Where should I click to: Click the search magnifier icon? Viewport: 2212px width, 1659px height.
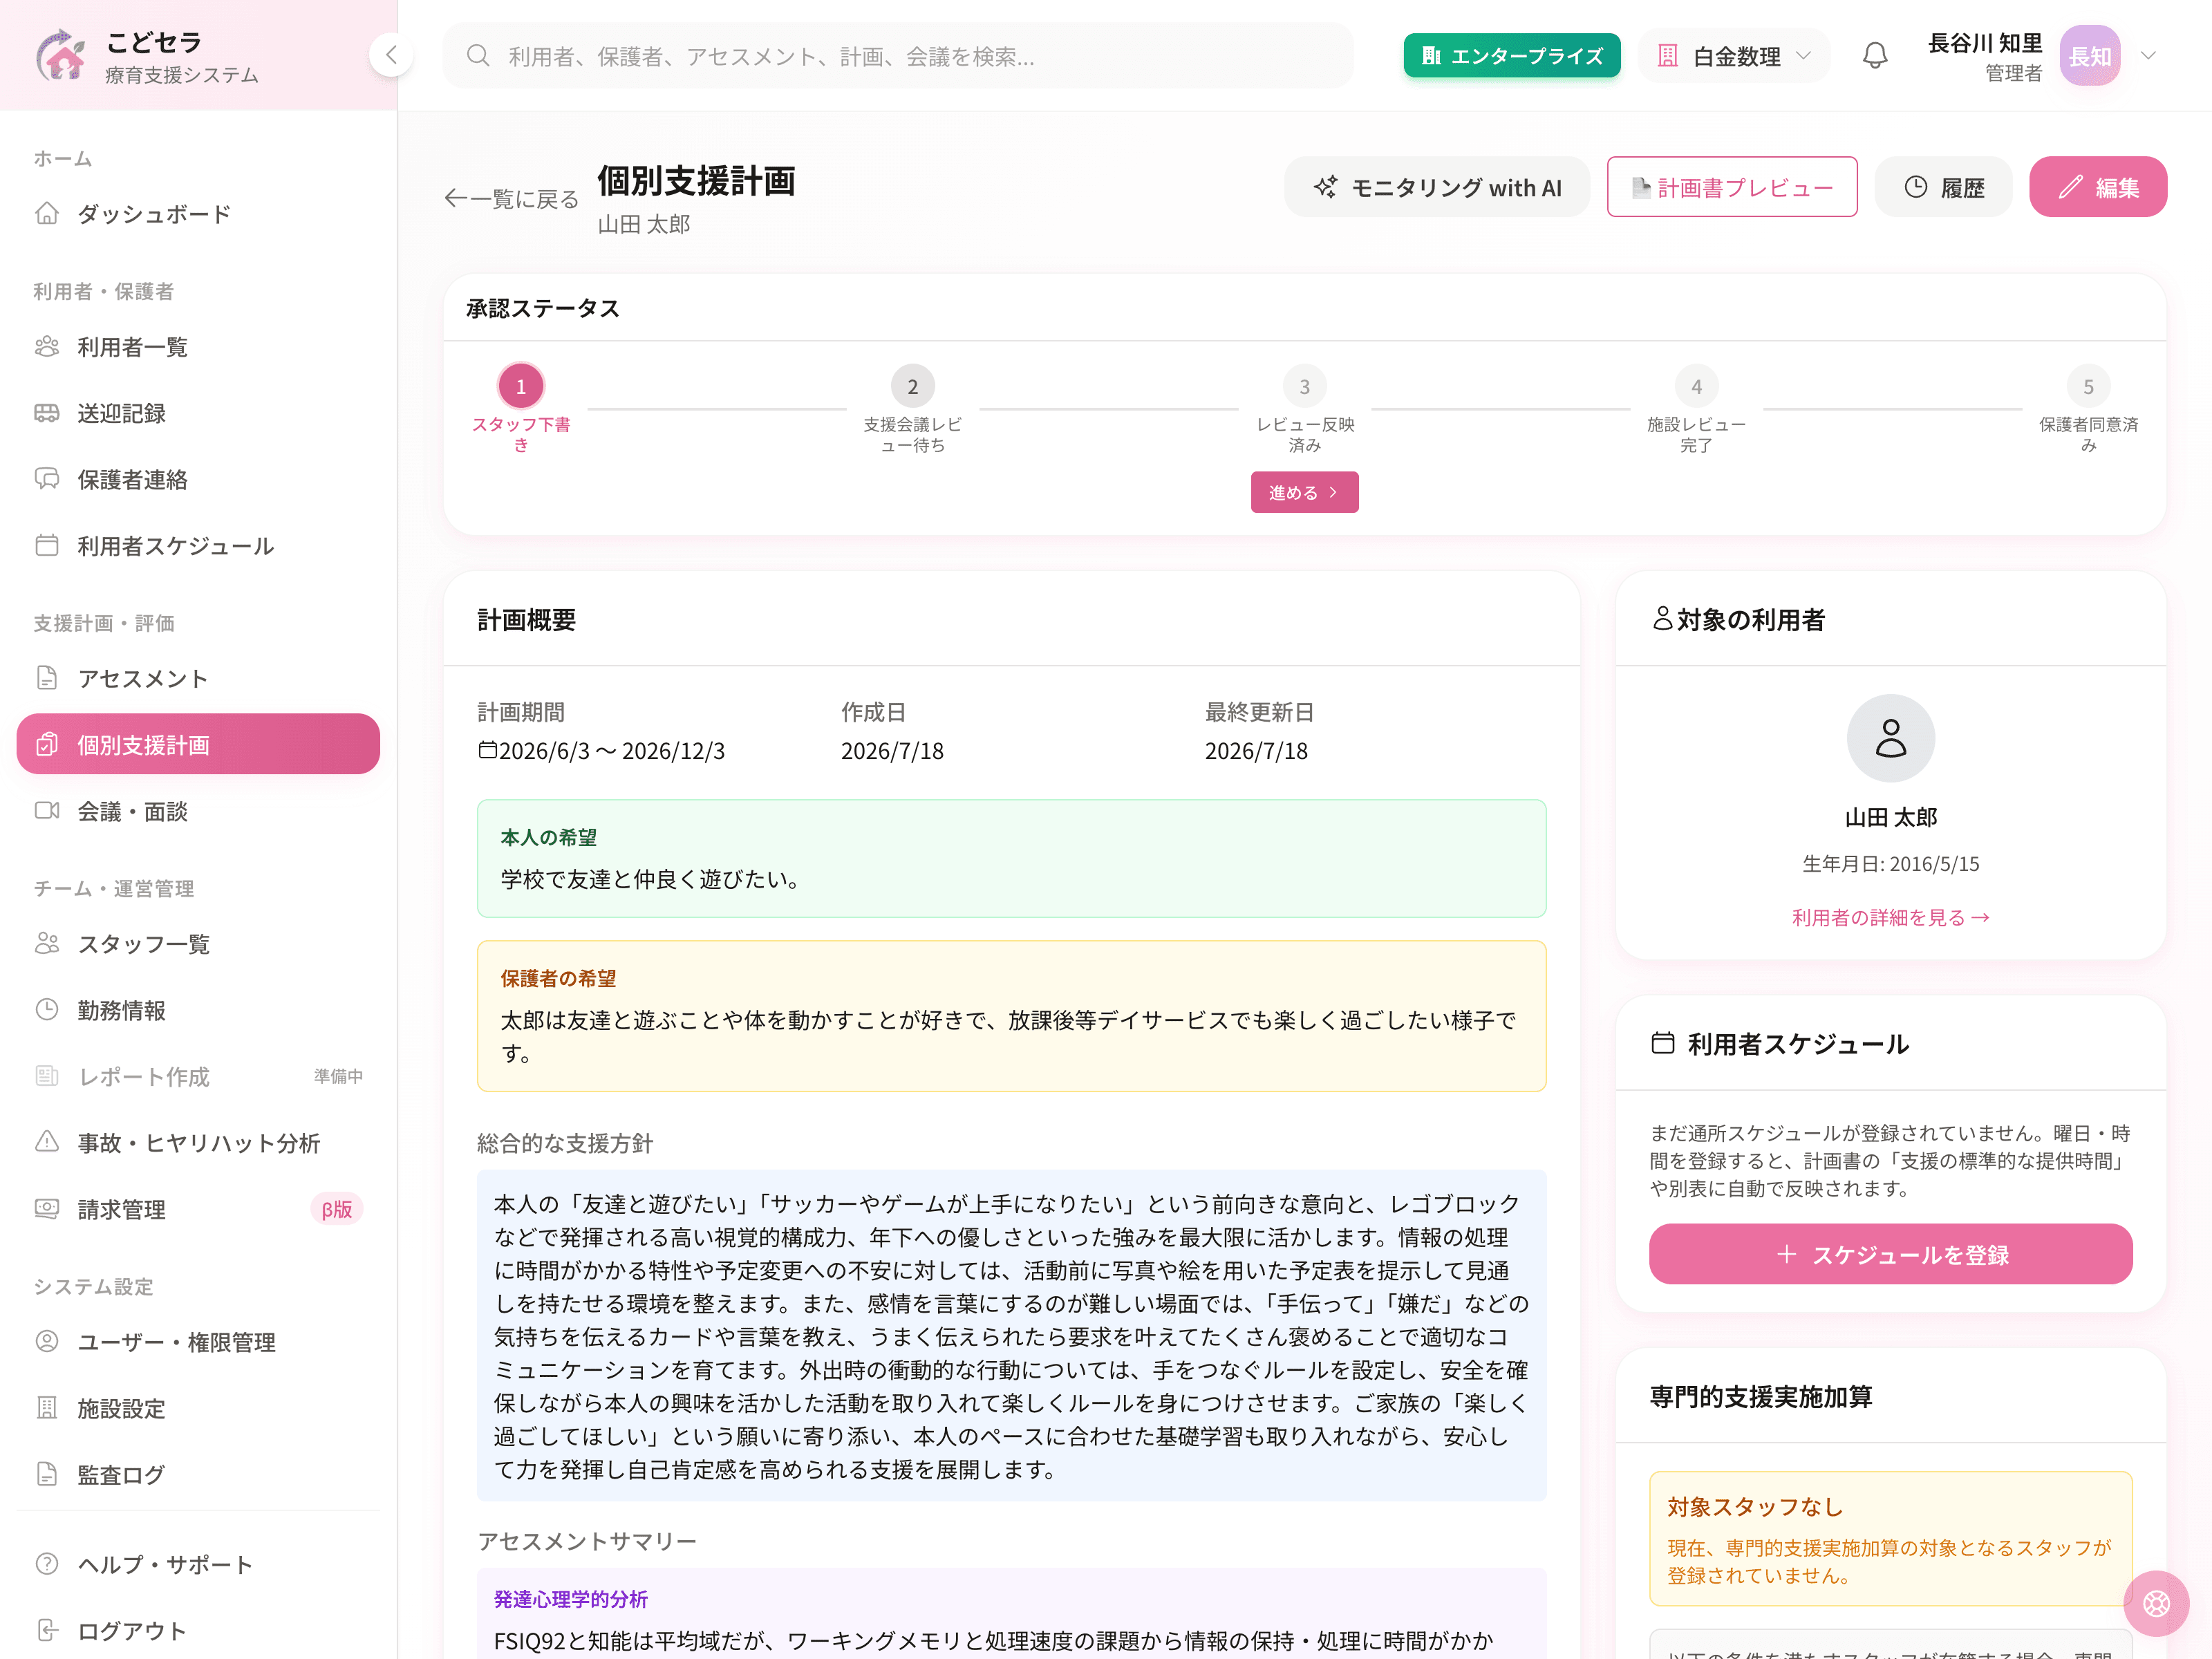[x=478, y=56]
